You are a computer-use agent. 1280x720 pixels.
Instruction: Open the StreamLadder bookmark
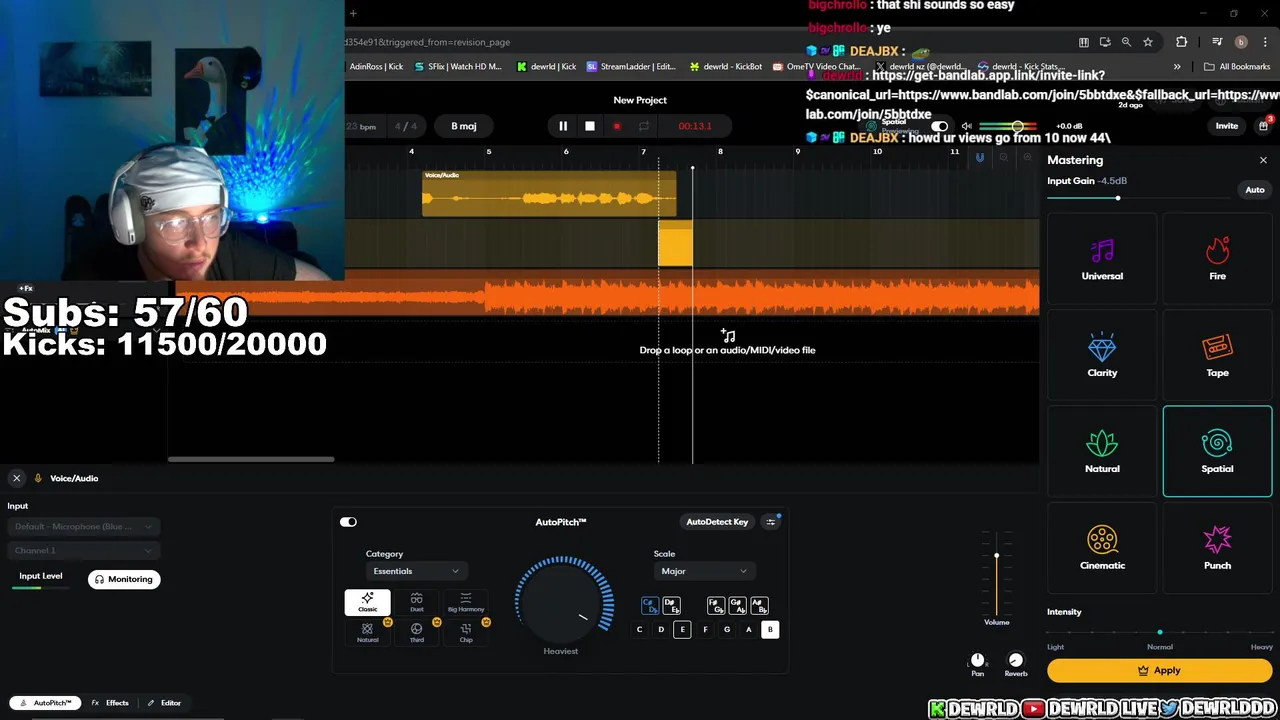[x=631, y=67]
